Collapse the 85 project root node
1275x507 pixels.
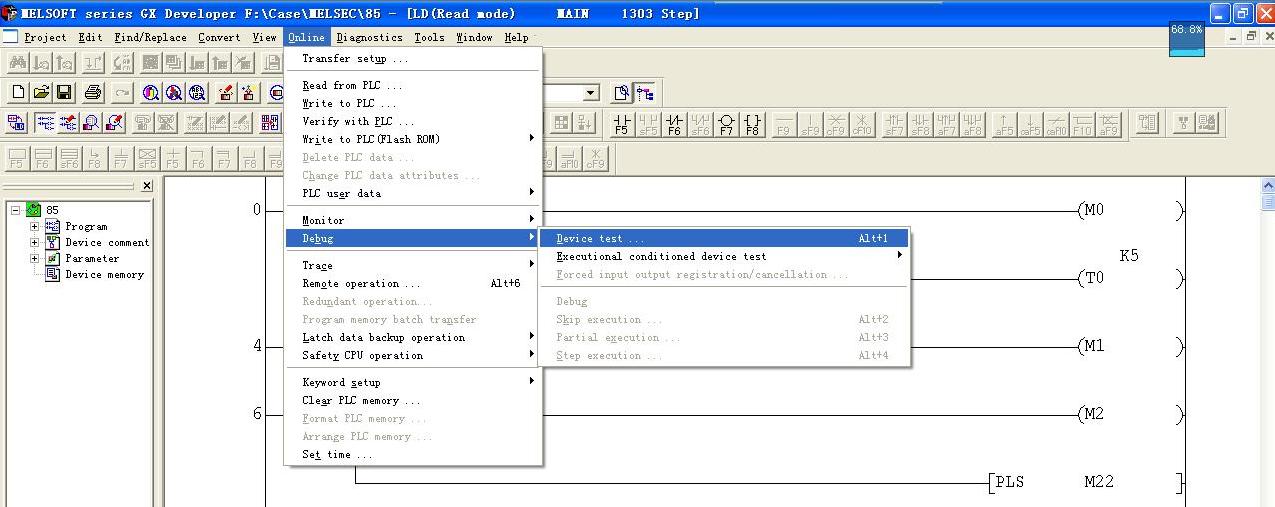[16, 210]
